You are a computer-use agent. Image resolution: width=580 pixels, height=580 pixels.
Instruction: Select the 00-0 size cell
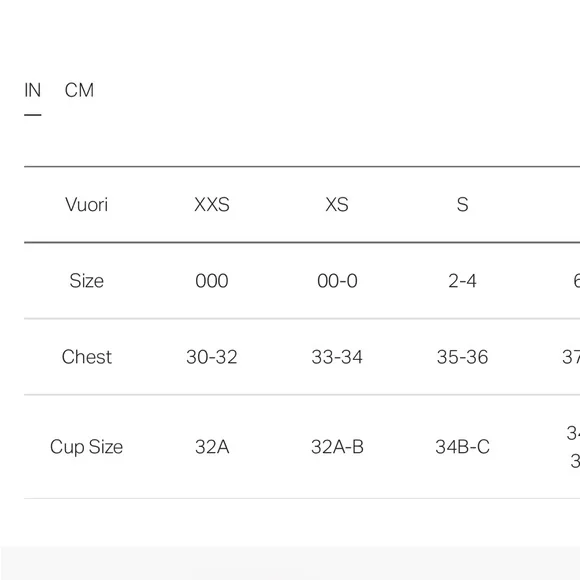(337, 281)
